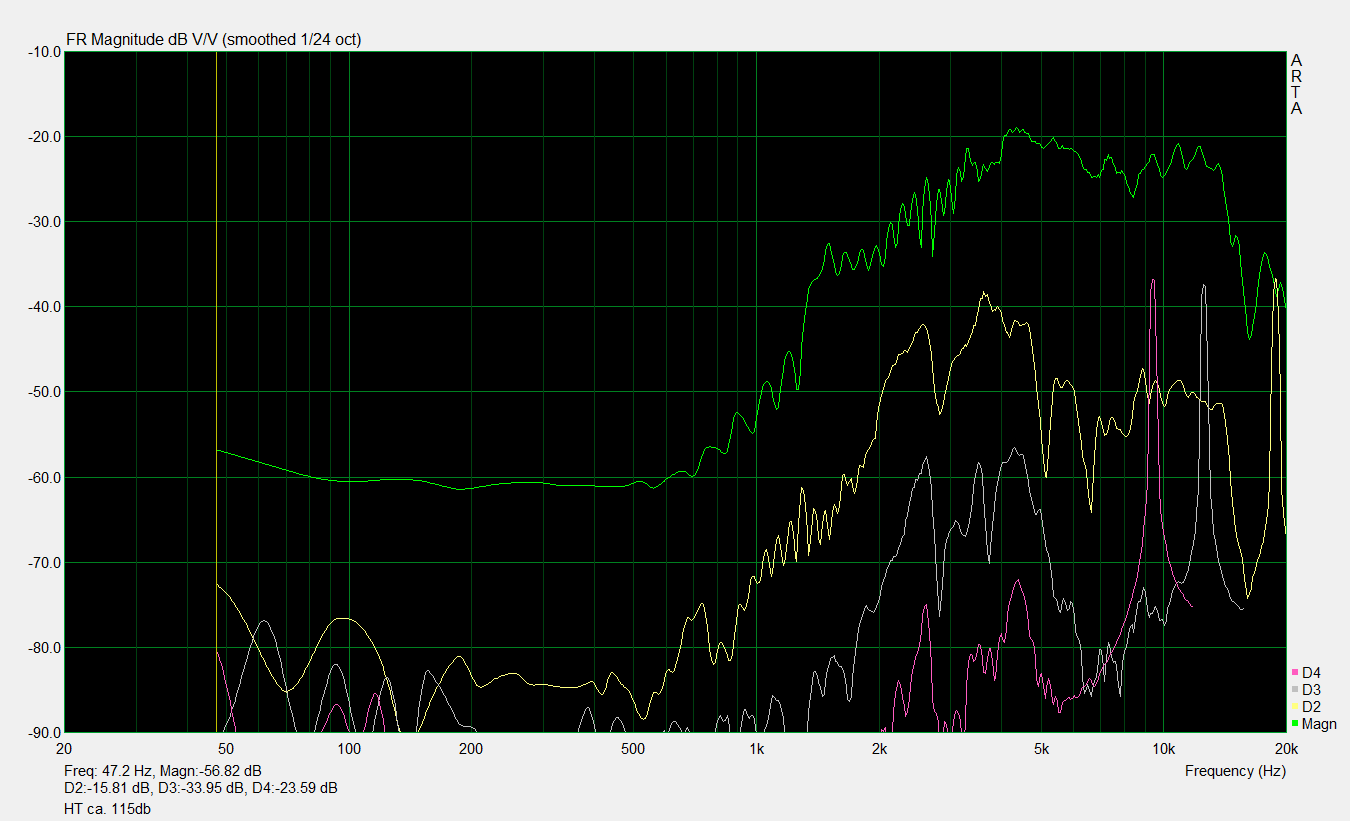Click the yellow D2 legend color square
The width and height of the screenshot is (1350, 821).
point(1295,707)
